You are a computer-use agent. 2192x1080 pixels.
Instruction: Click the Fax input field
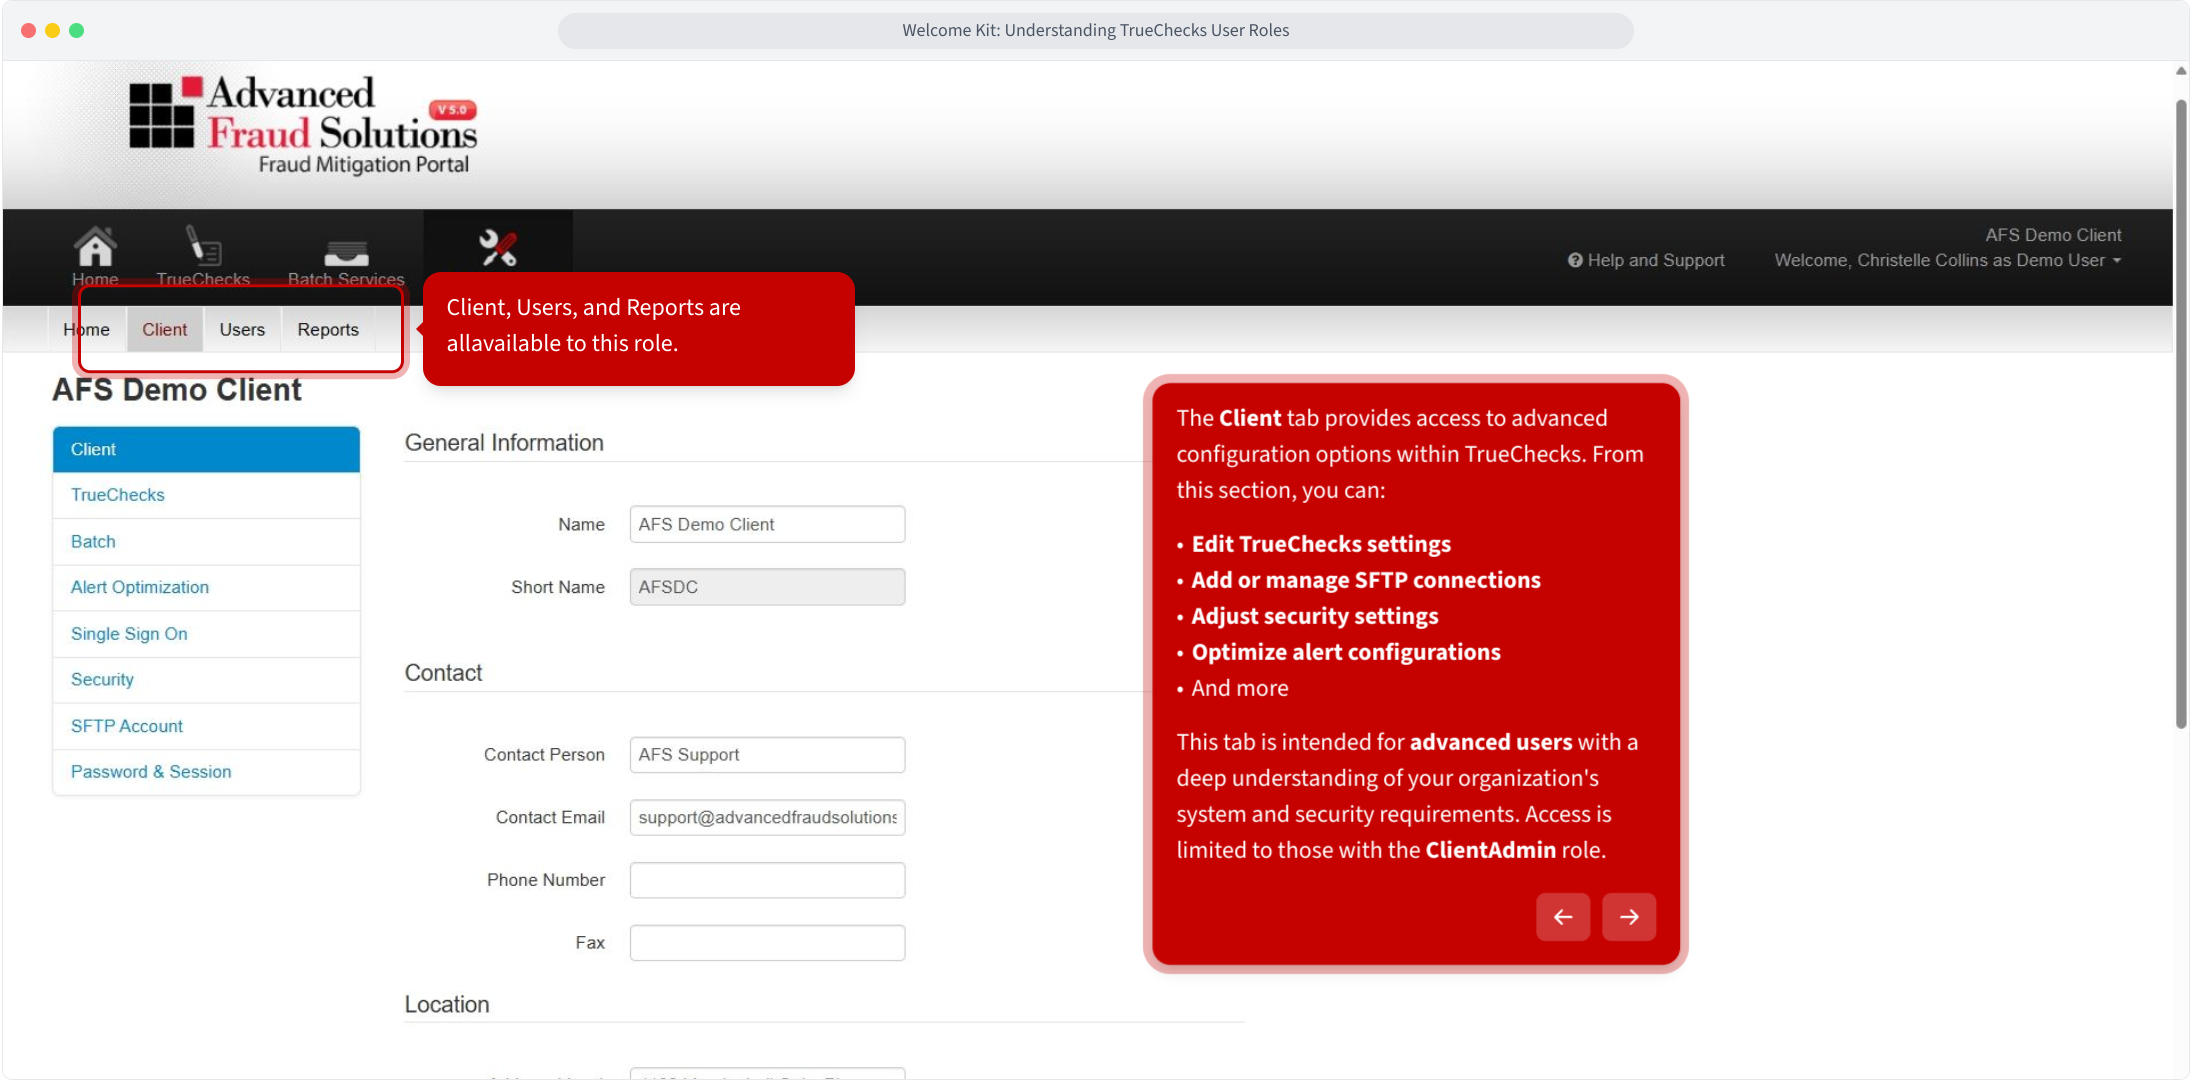click(x=767, y=943)
